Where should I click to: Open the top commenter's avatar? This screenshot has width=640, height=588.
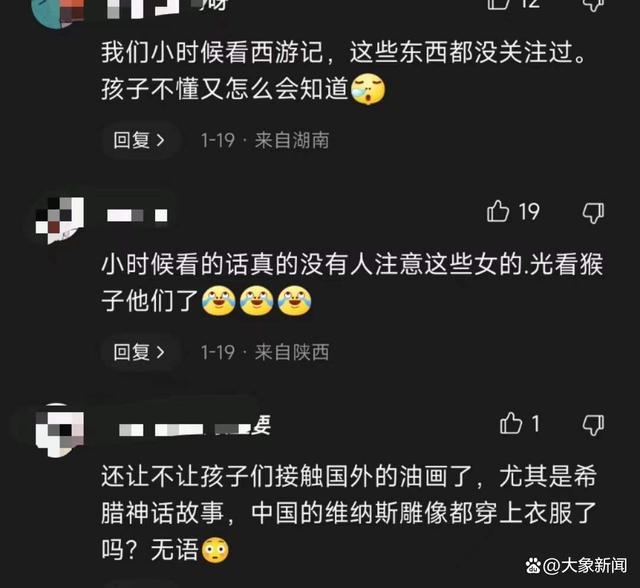(58, 11)
